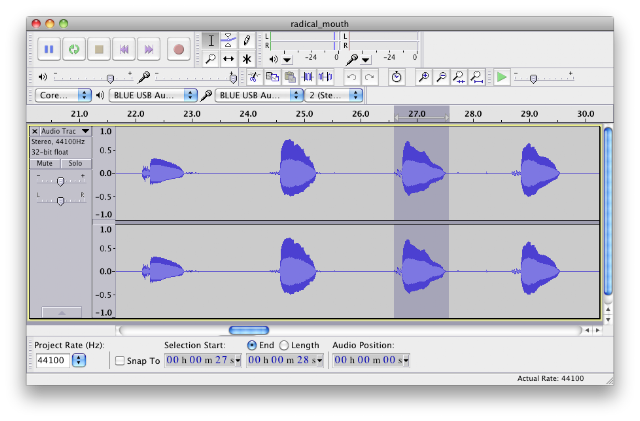Click the horizontal scrollbar thumb
The image size is (640, 421).
[249, 330]
